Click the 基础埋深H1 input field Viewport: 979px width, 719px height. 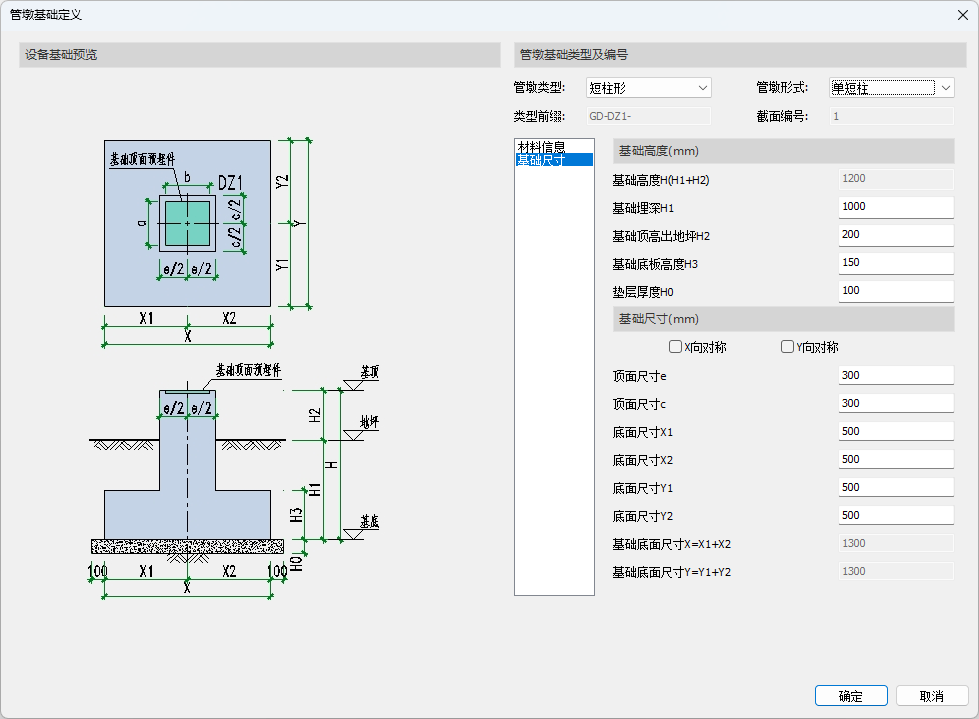[896, 207]
